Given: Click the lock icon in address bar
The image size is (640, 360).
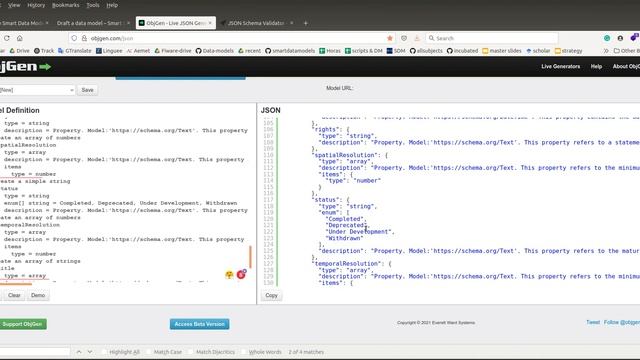Looking at the screenshot, I should coord(84,38).
